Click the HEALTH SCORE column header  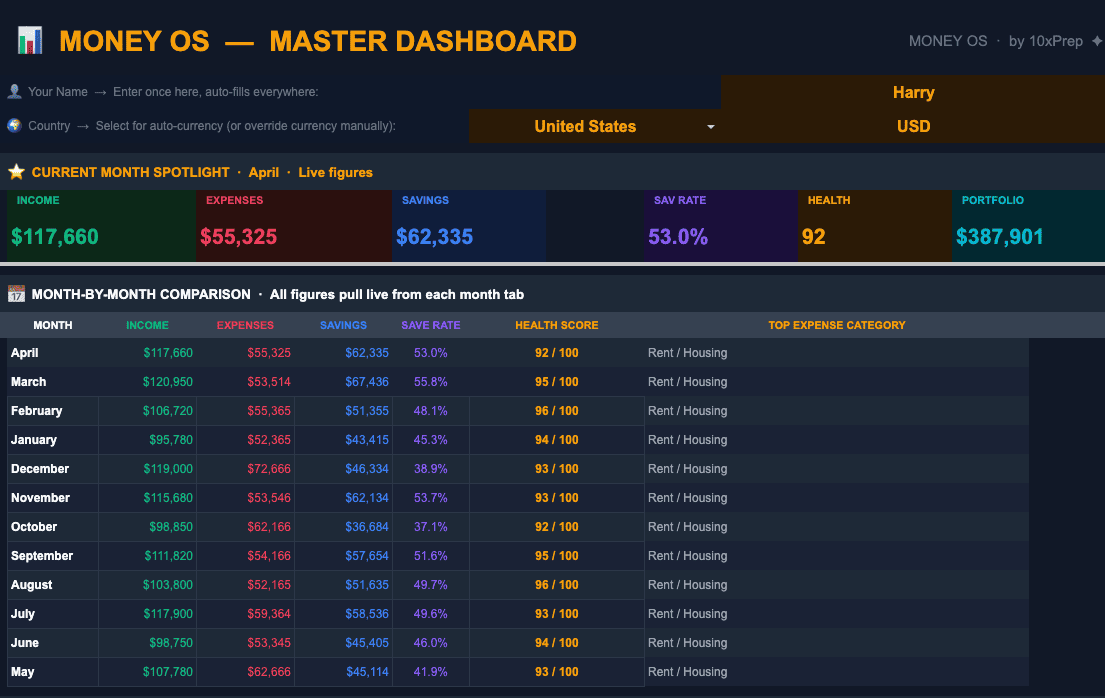556,325
